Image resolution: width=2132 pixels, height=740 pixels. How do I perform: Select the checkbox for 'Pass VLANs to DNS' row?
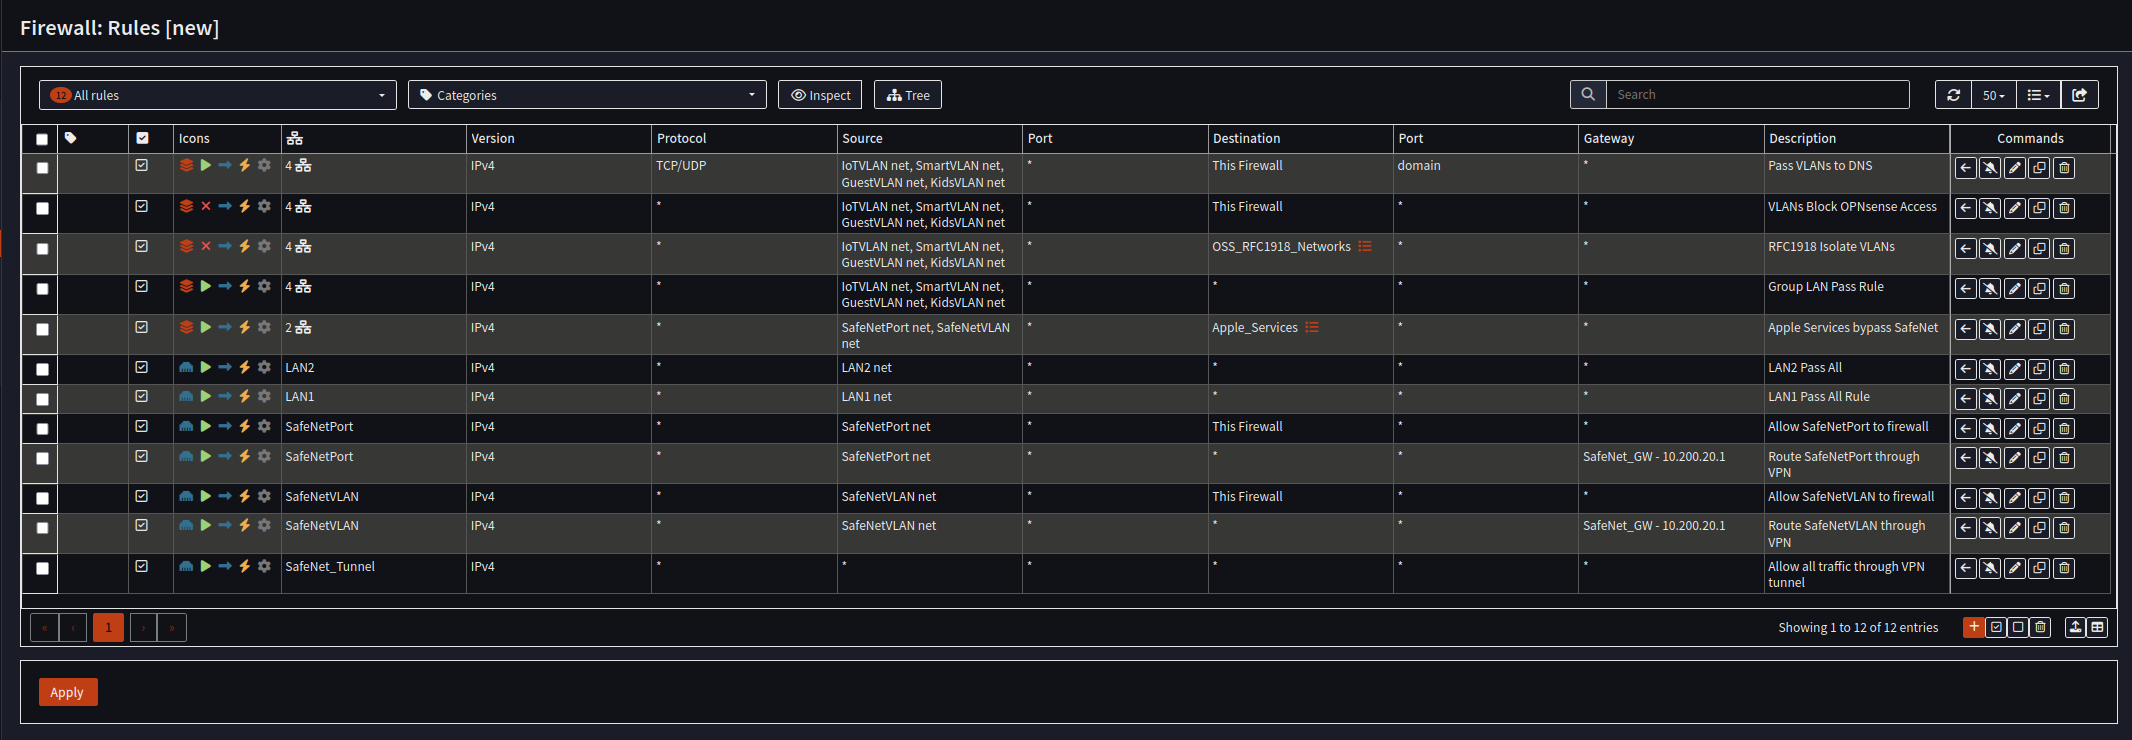[42, 168]
